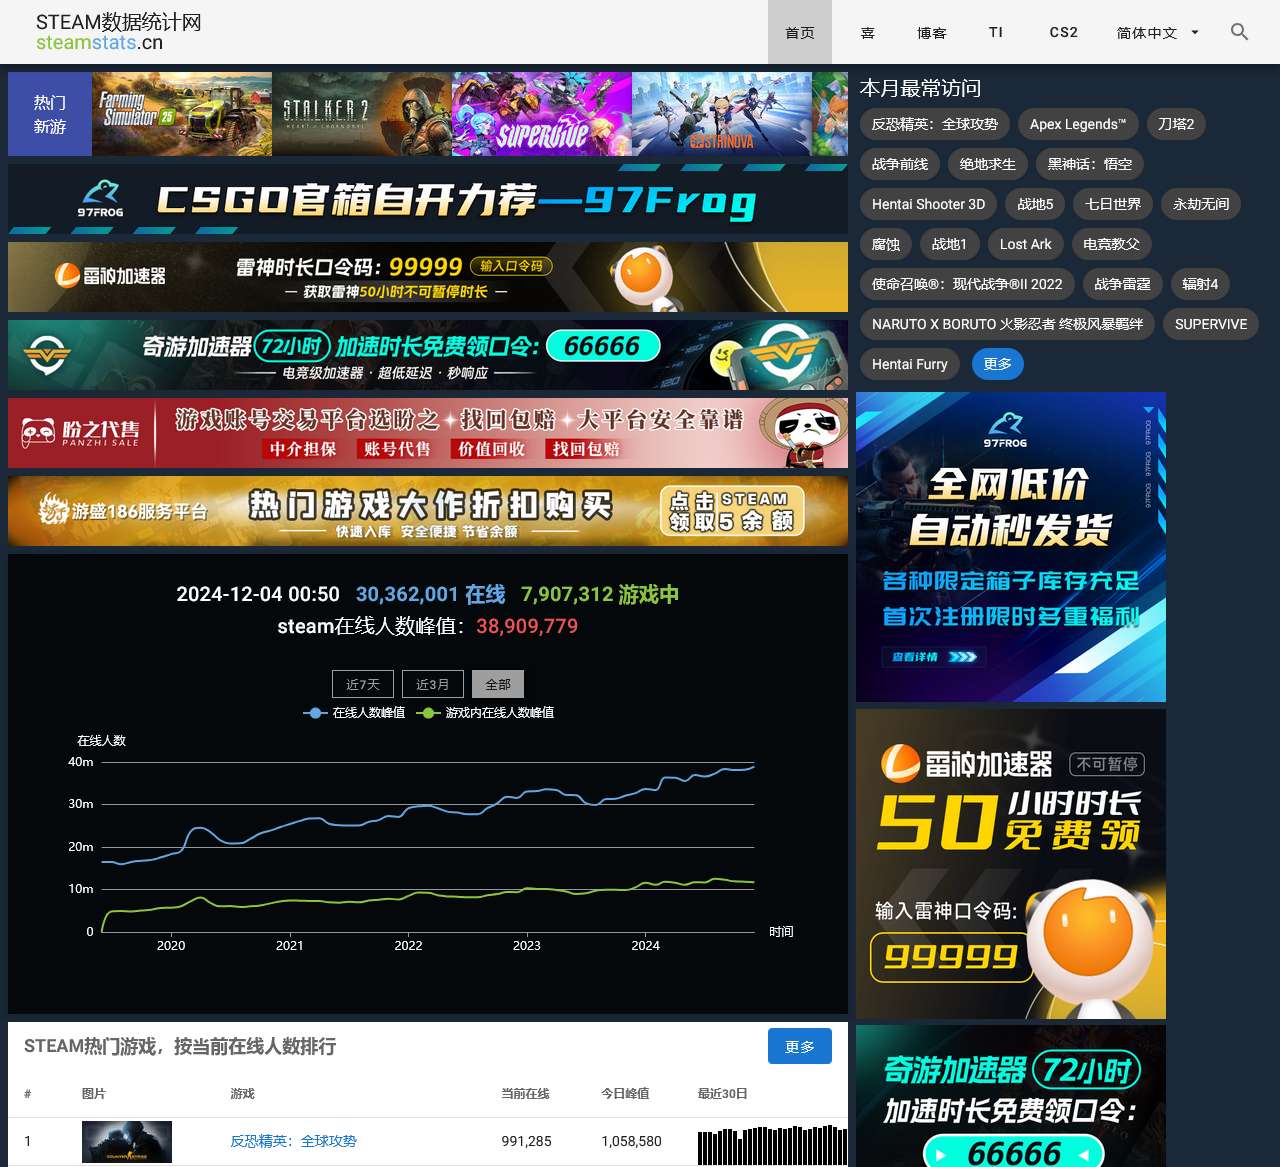This screenshot has height=1167, width=1280.
Task: Open the 奇游加速器 72小时 sidebar ad
Action: click(x=1011, y=1096)
